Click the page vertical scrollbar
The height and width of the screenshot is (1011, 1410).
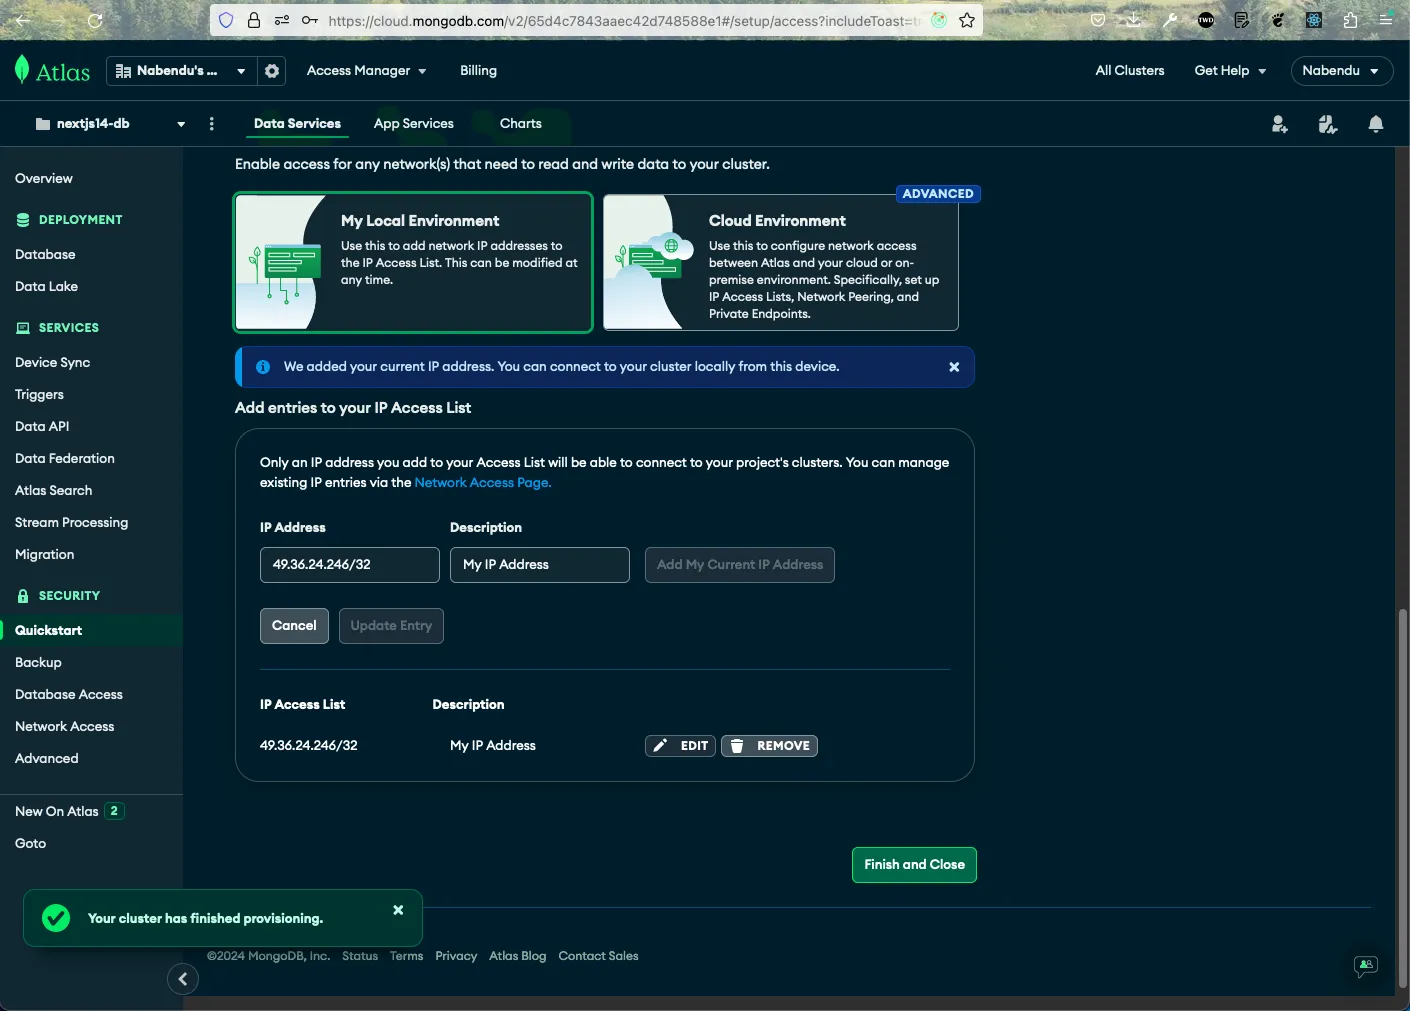pos(1402,799)
